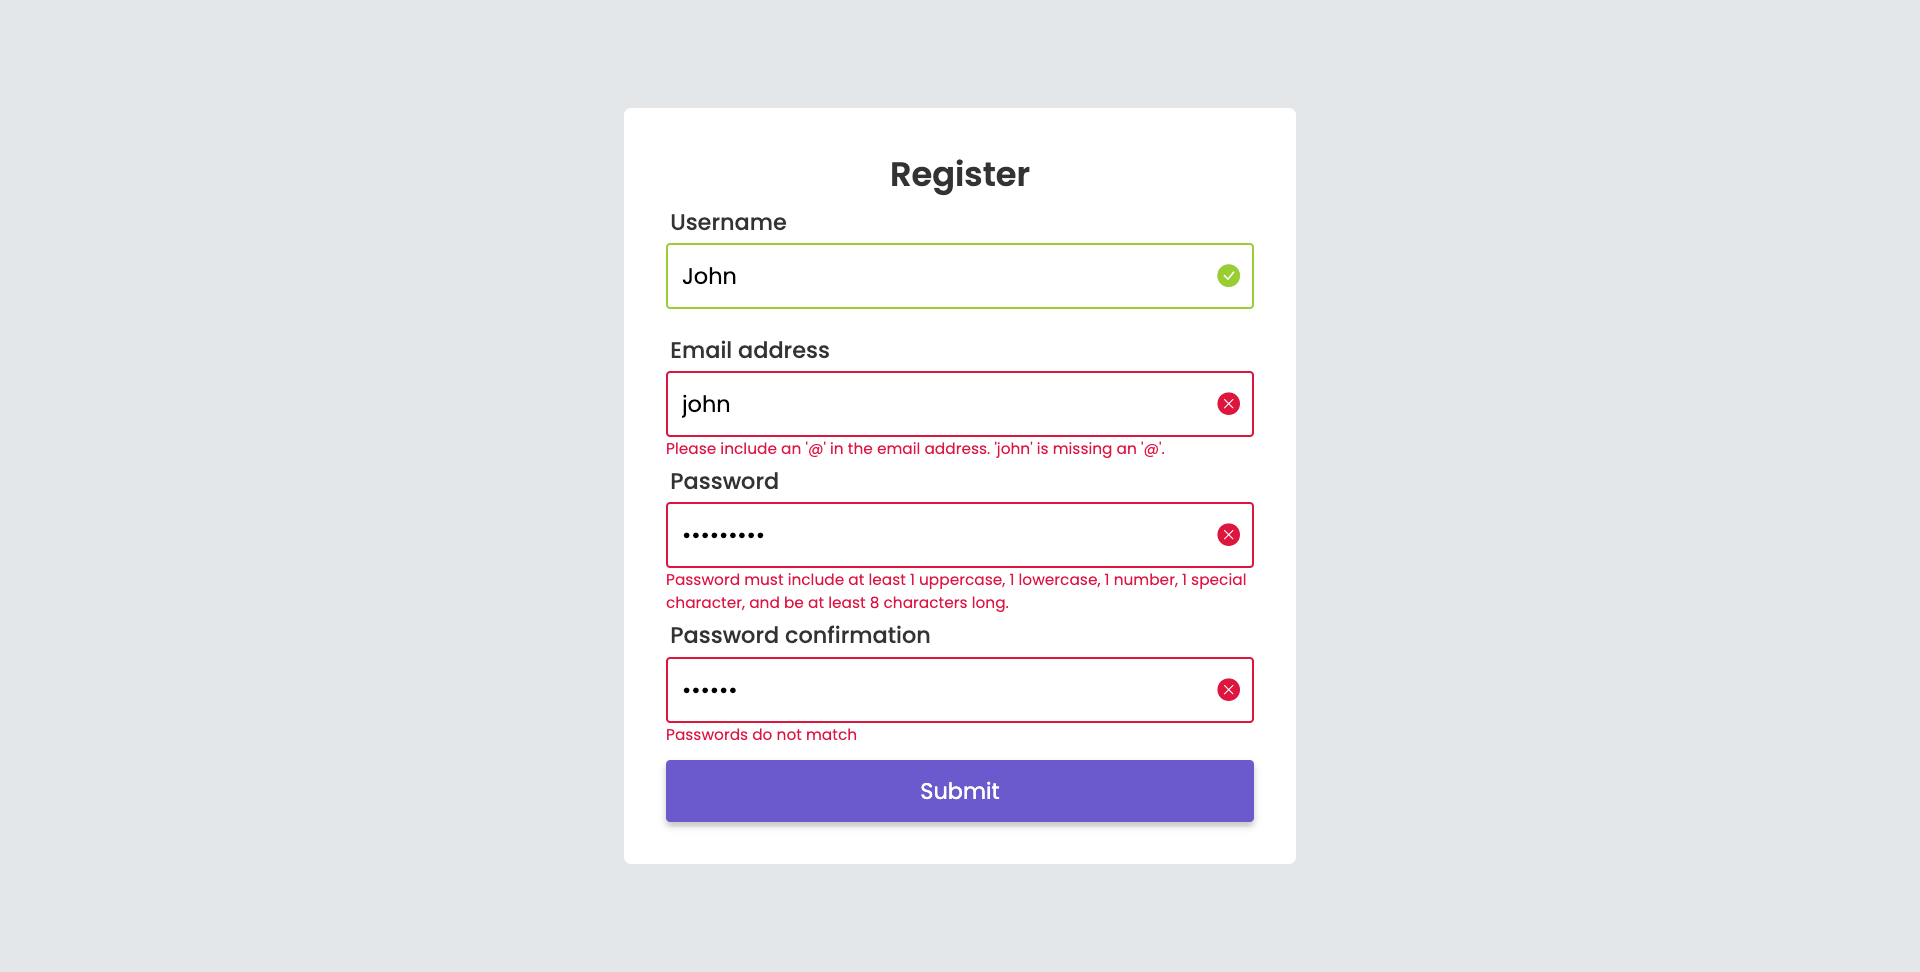Image resolution: width=1920 pixels, height=972 pixels.
Task: Click the Password label above its field
Action: pos(724,481)
